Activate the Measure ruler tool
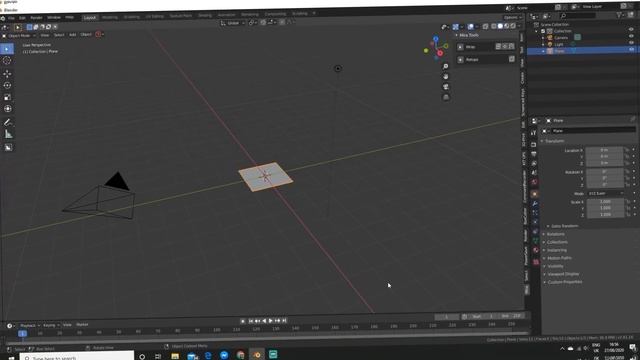 8,134
